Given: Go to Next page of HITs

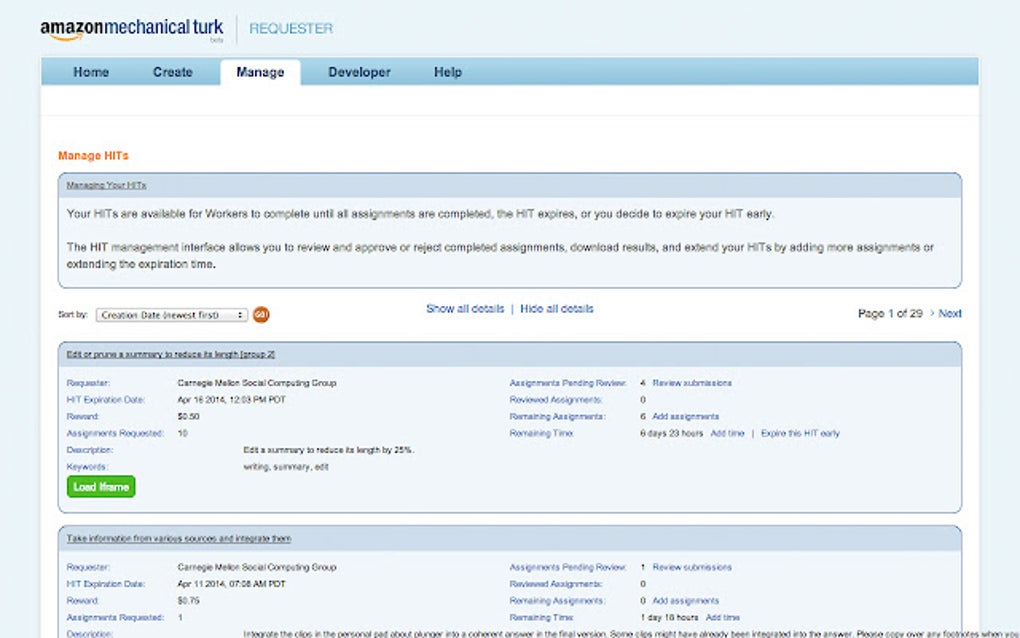Looking at the screenshot, I should coord(950,313).
